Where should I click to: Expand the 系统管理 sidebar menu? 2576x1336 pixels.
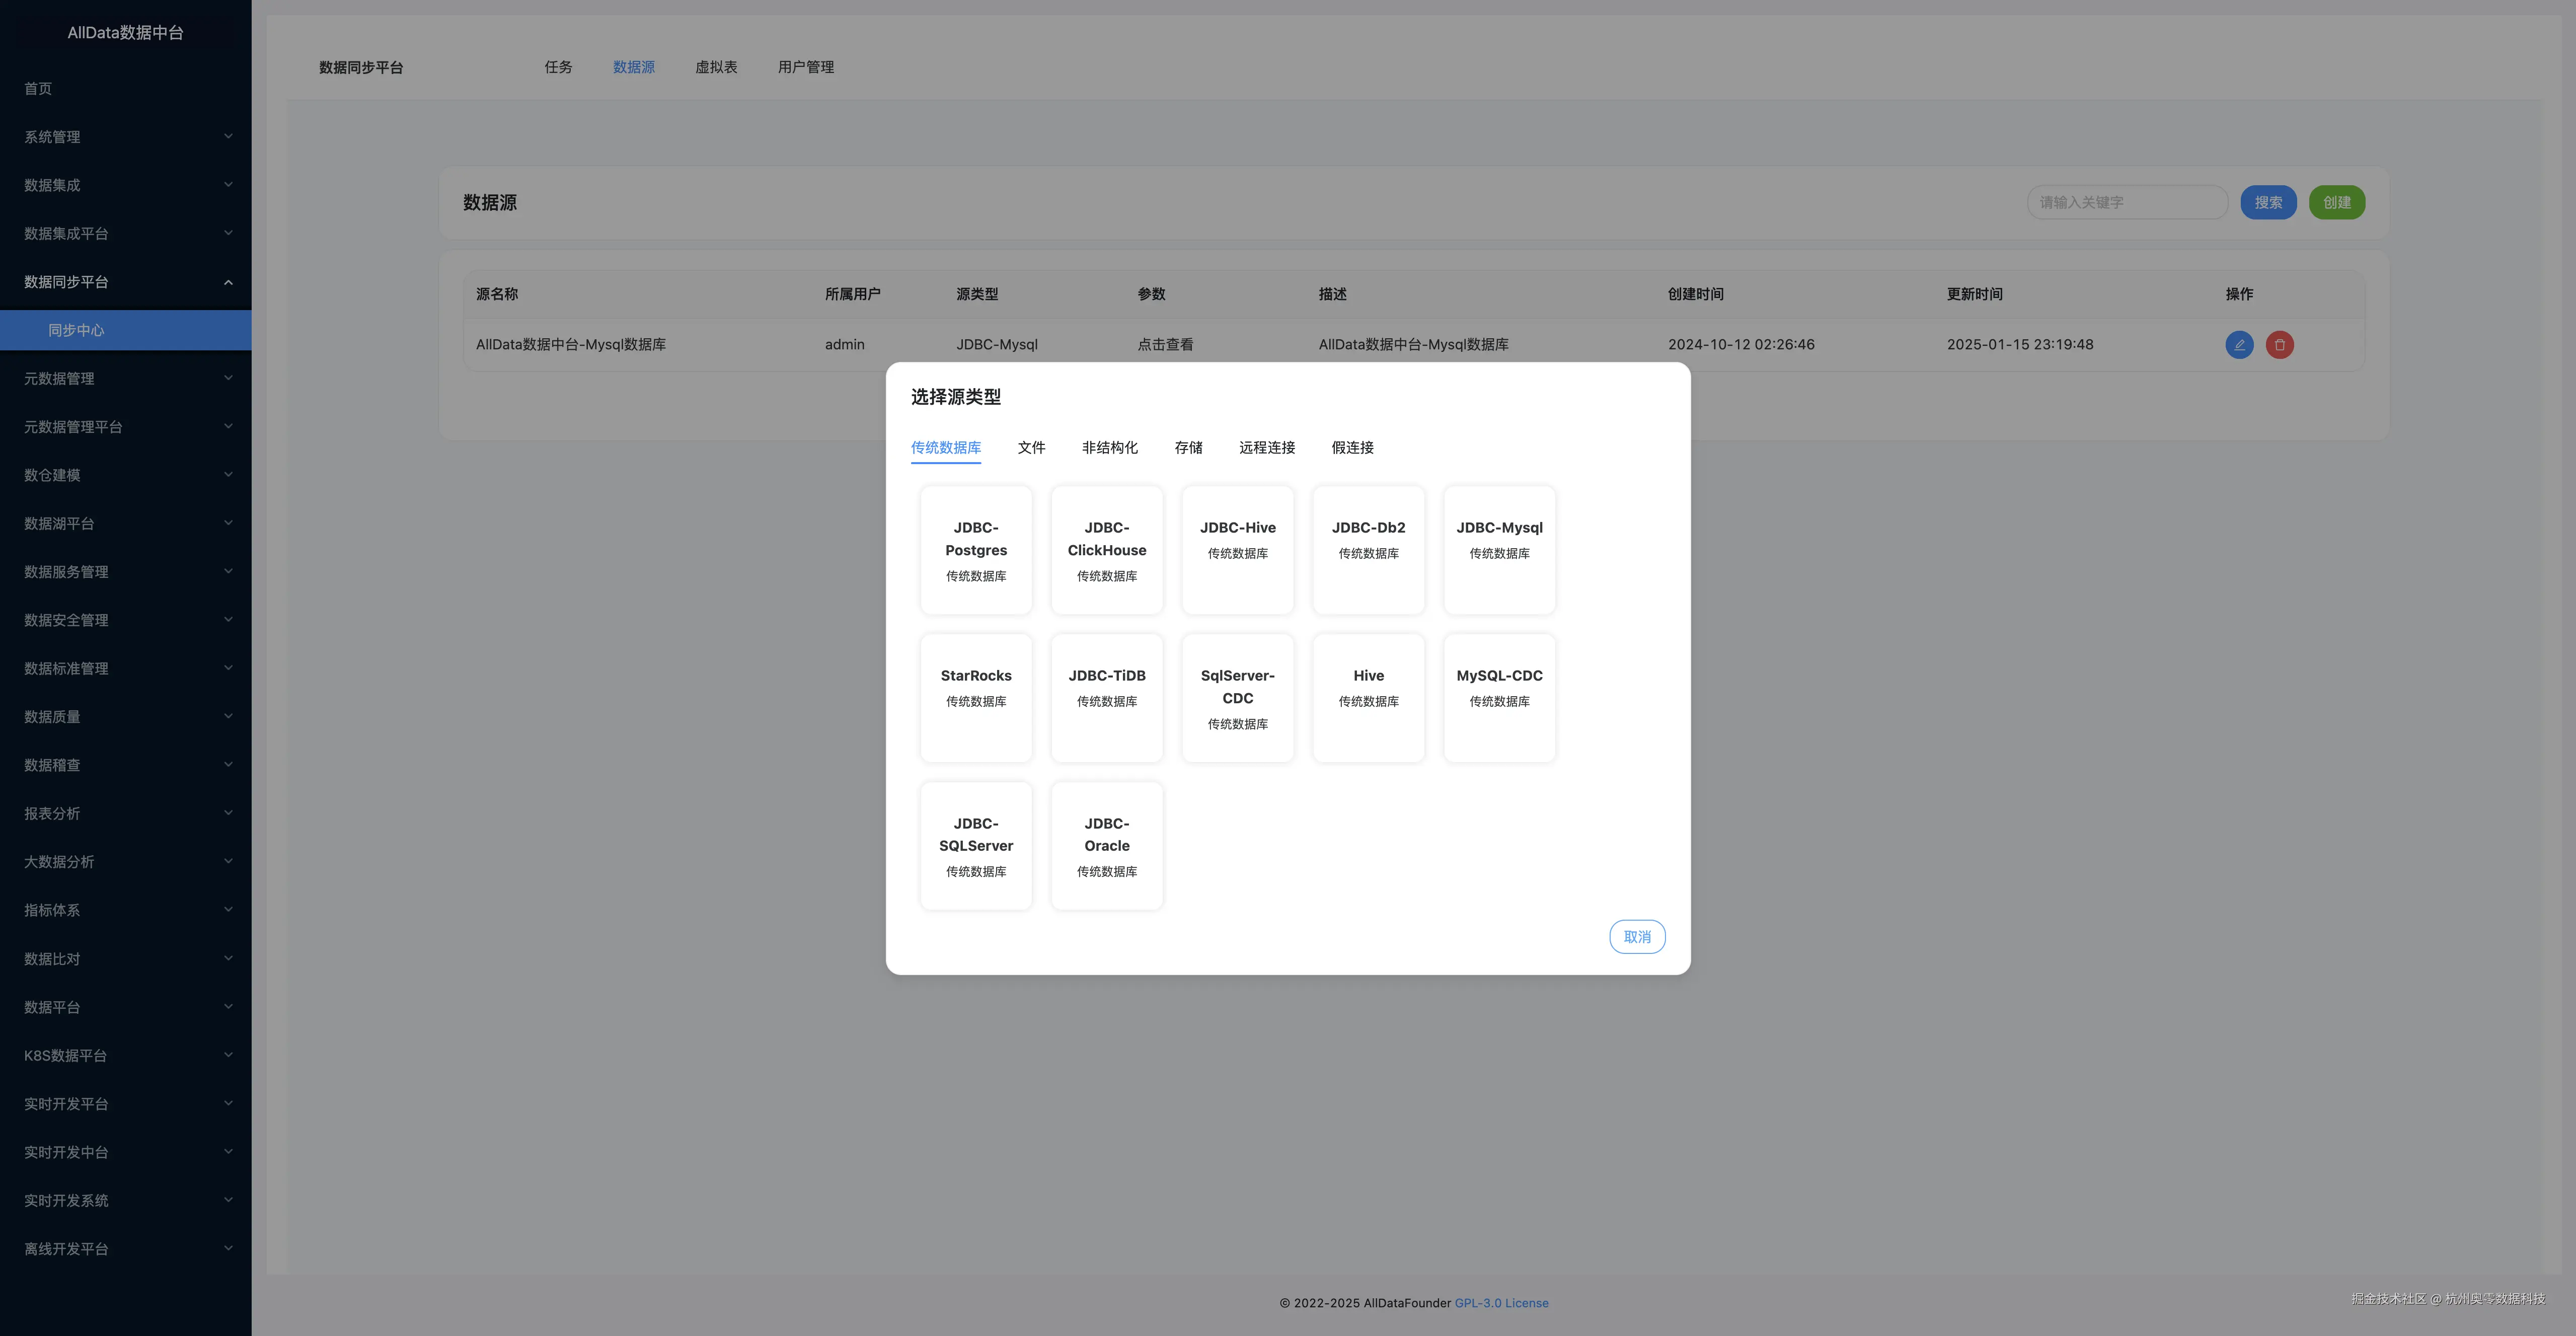click(x=126, y=137)
